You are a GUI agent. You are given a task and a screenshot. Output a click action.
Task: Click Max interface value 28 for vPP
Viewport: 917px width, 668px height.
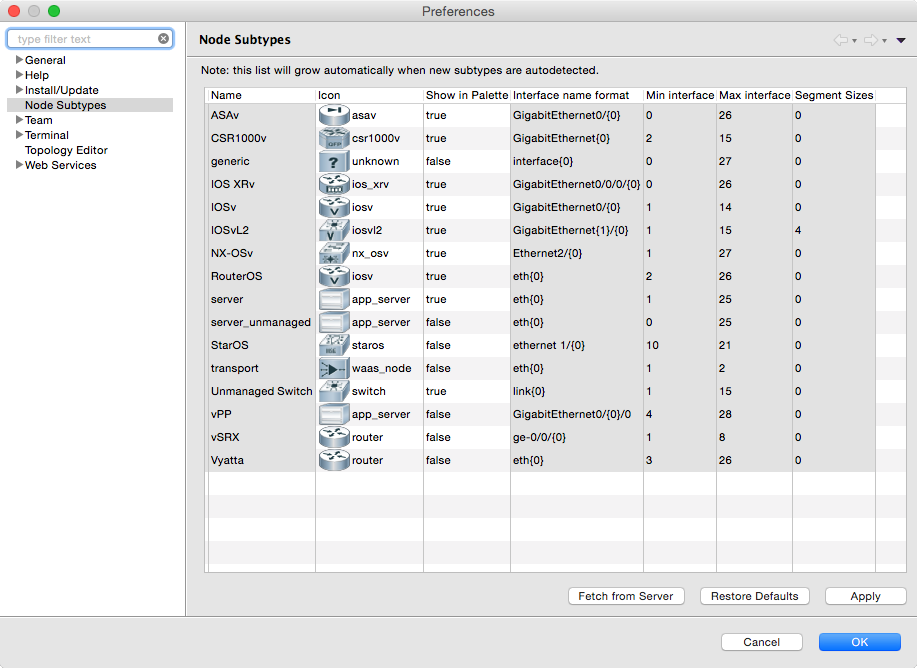pyautogui.click(x=725, y=414)
